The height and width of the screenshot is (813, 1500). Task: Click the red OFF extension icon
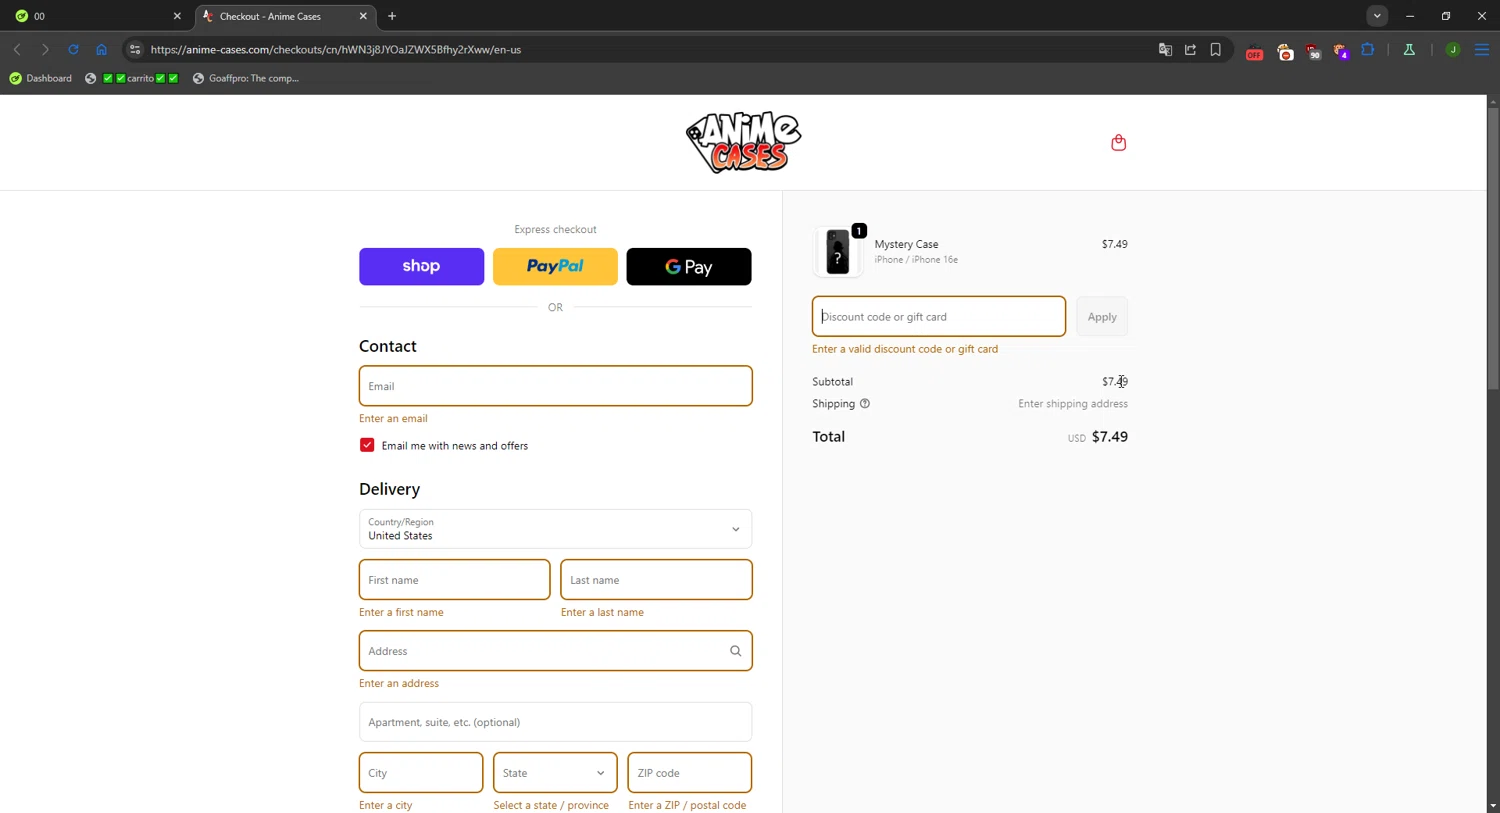[1254, 52]
